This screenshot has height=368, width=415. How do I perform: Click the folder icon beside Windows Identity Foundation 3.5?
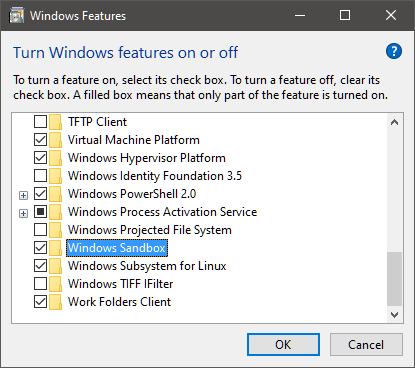click(55, 176)
